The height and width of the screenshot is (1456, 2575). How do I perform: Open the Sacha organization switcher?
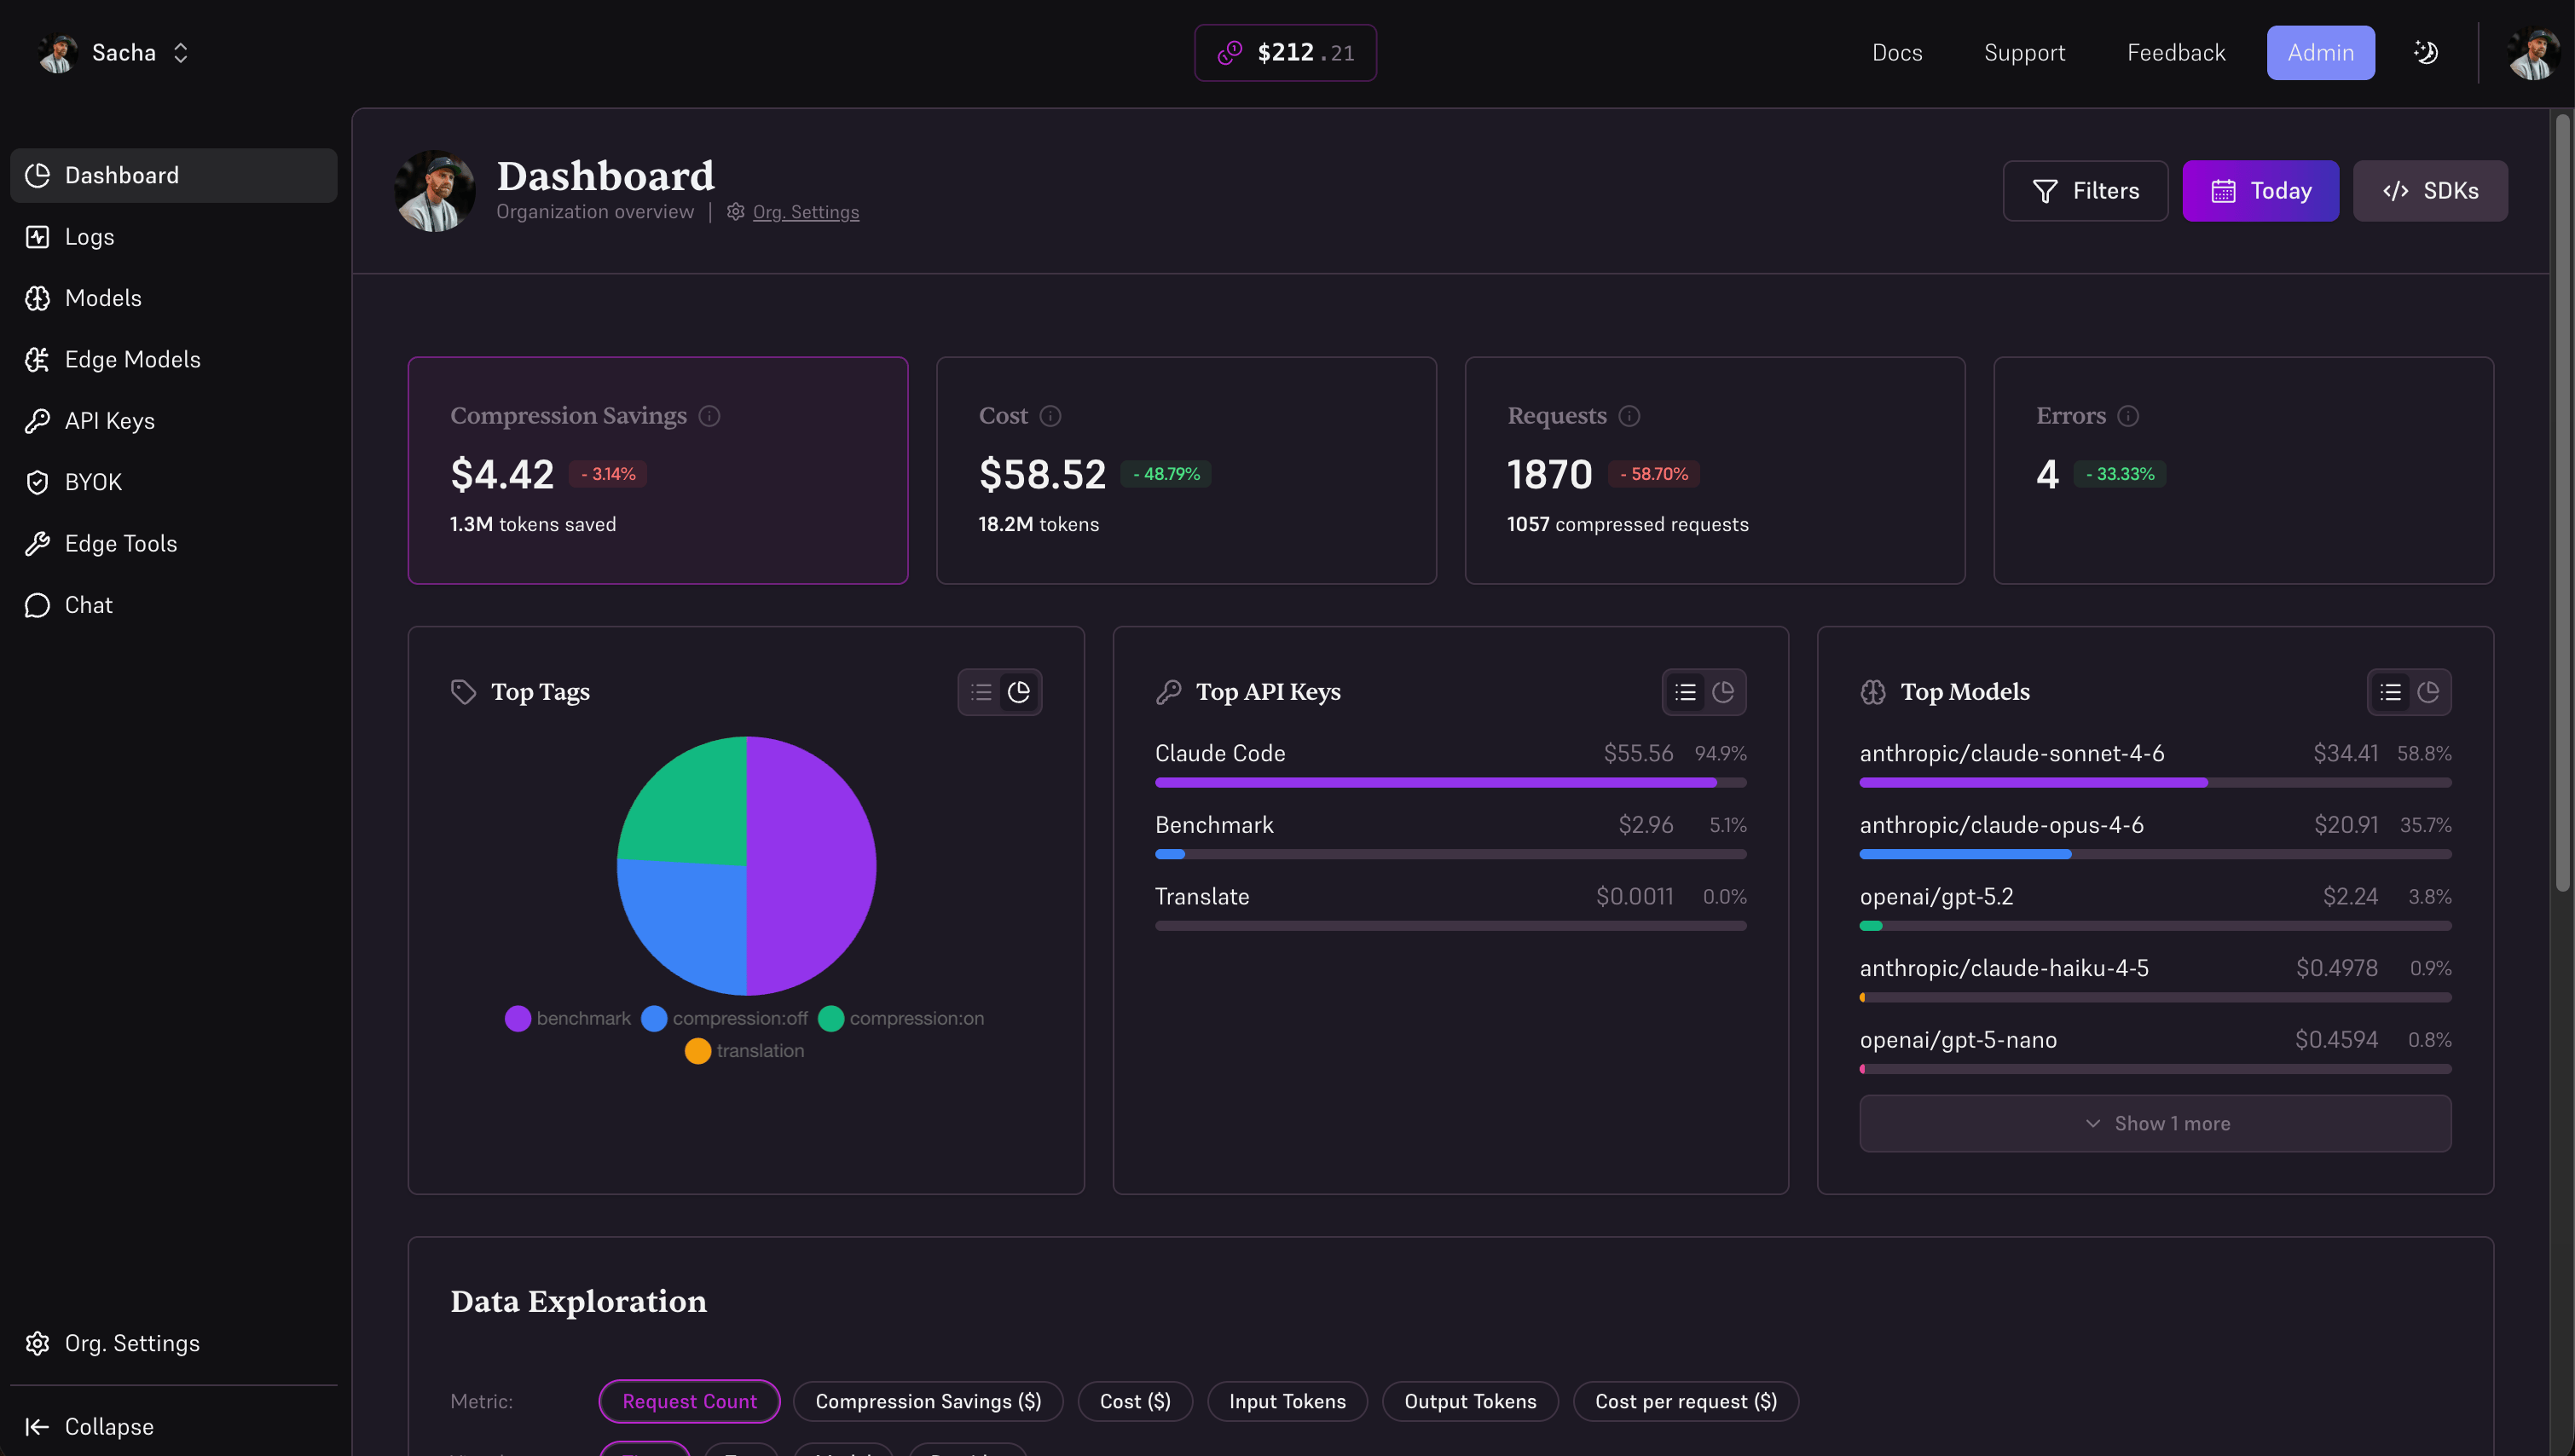tap(113, 52)
